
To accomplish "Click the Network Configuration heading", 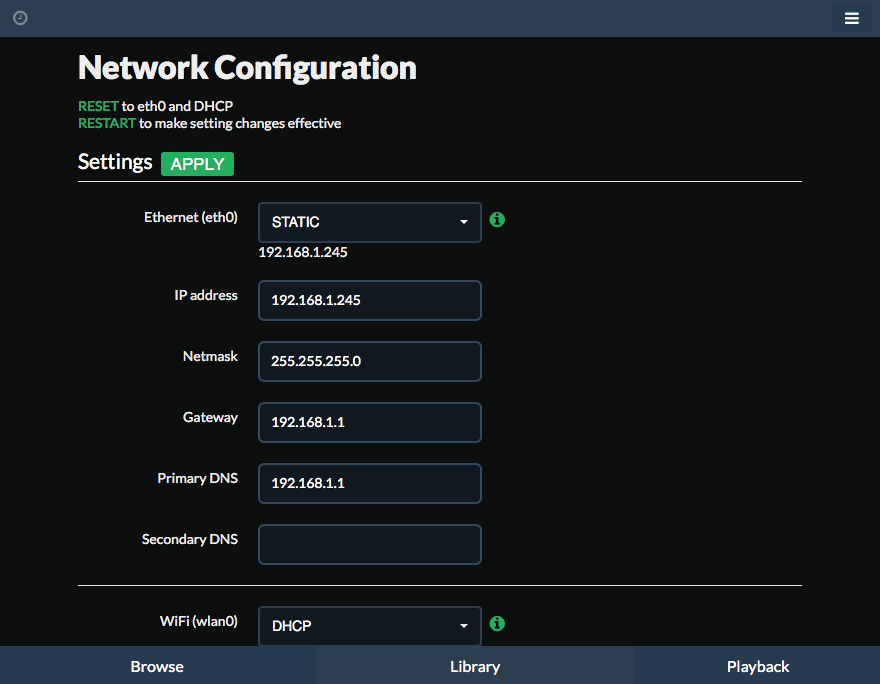I will (248, 68).
